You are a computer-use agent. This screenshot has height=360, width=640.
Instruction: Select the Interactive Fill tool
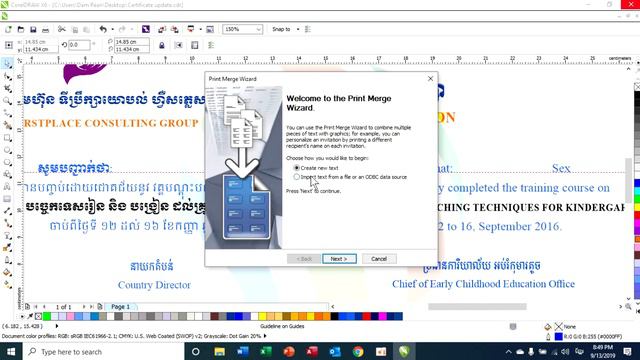click(7, 284)
